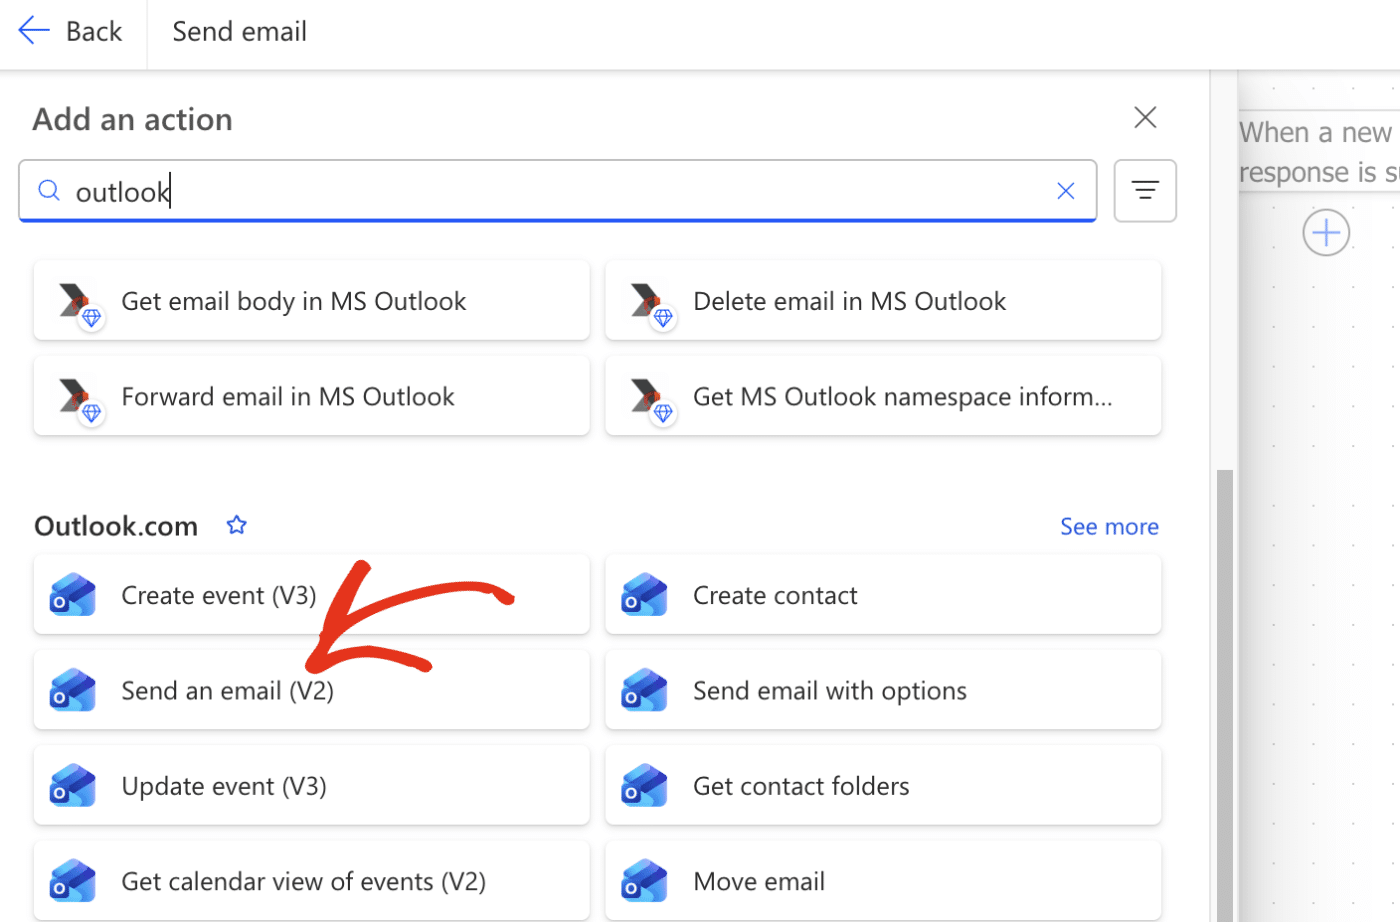The width and height of the screenshot is (1400, 922).
Task: Open the search filter options button
Action: click(x=1145, y=190)
